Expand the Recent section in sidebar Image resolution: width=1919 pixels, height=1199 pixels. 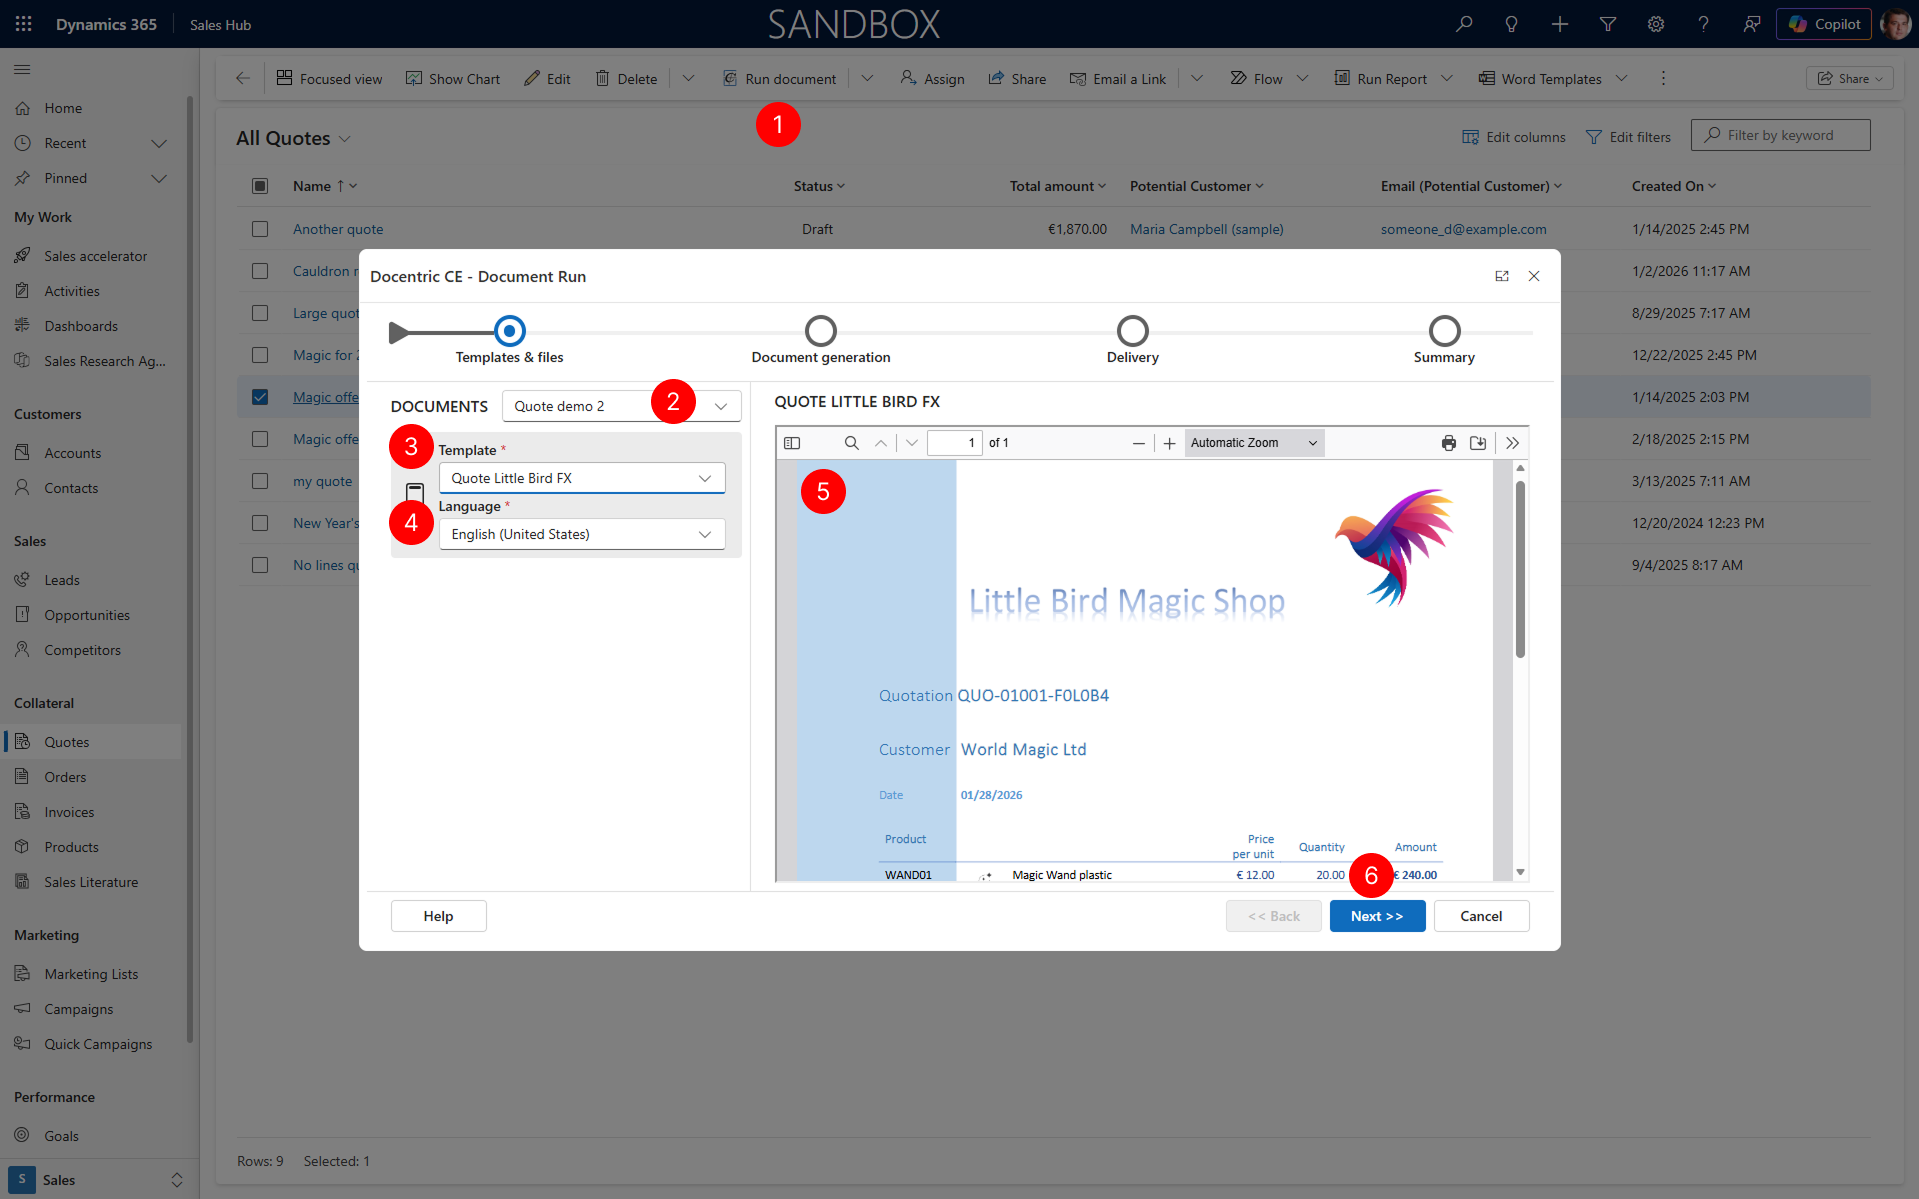(158, 143)
